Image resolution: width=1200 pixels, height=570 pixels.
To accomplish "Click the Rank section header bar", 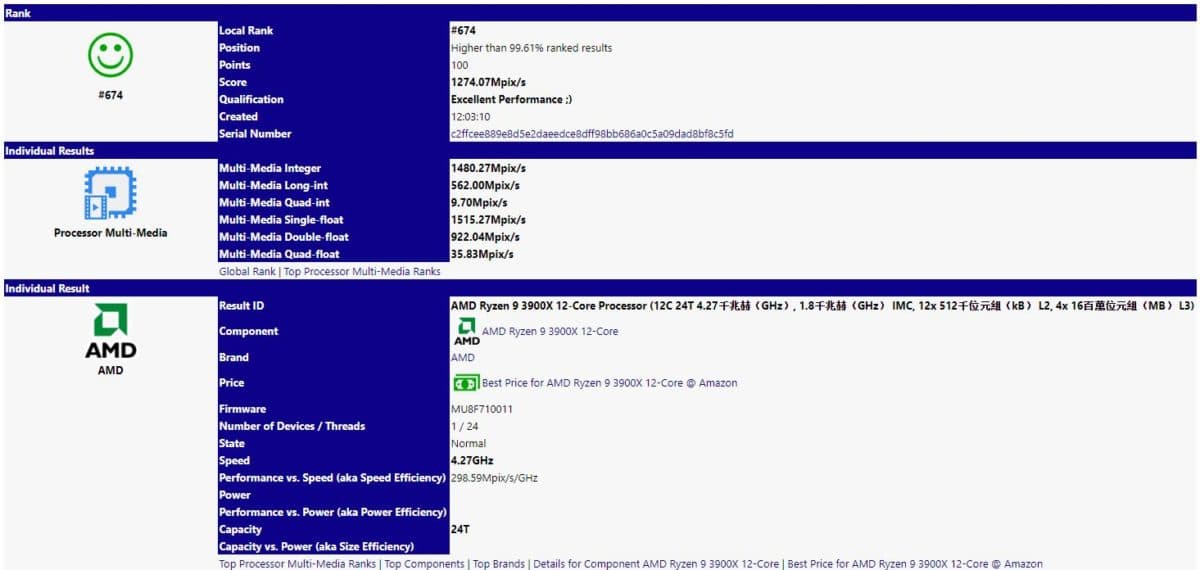I will click(600, 13).
